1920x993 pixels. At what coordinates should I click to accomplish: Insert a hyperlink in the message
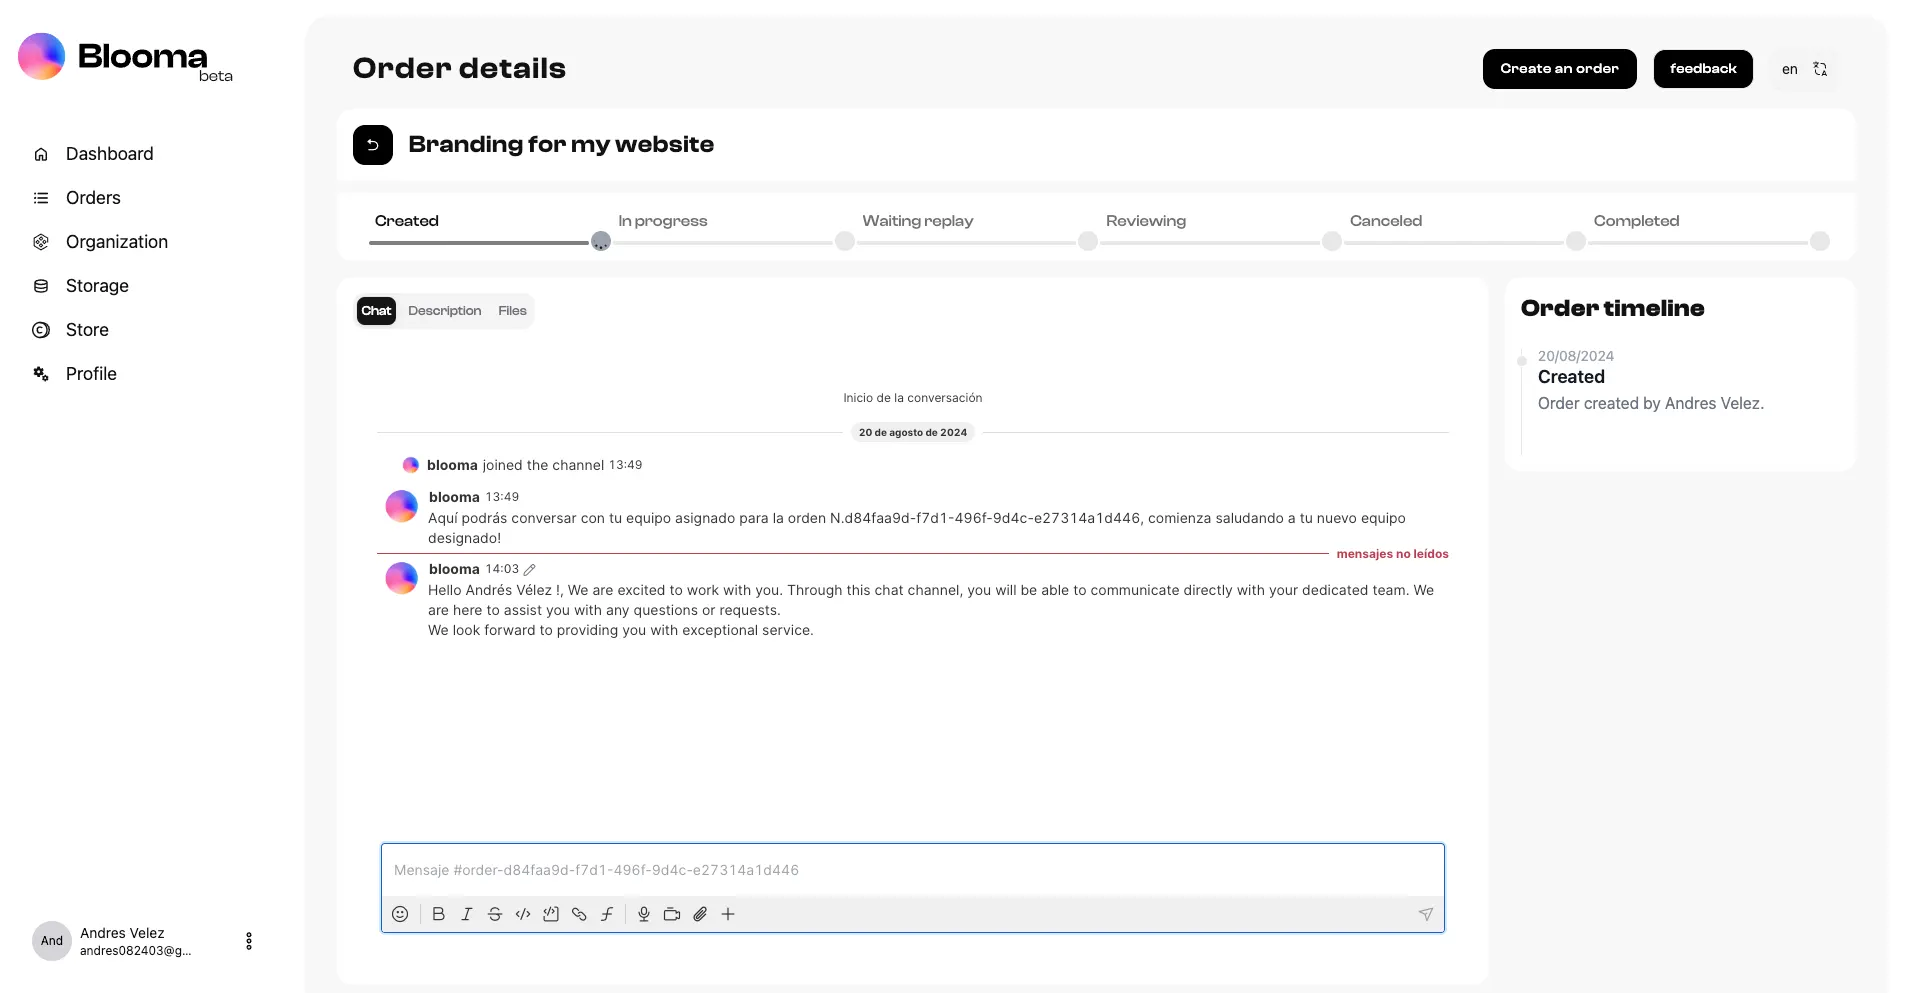click(578, 914)
